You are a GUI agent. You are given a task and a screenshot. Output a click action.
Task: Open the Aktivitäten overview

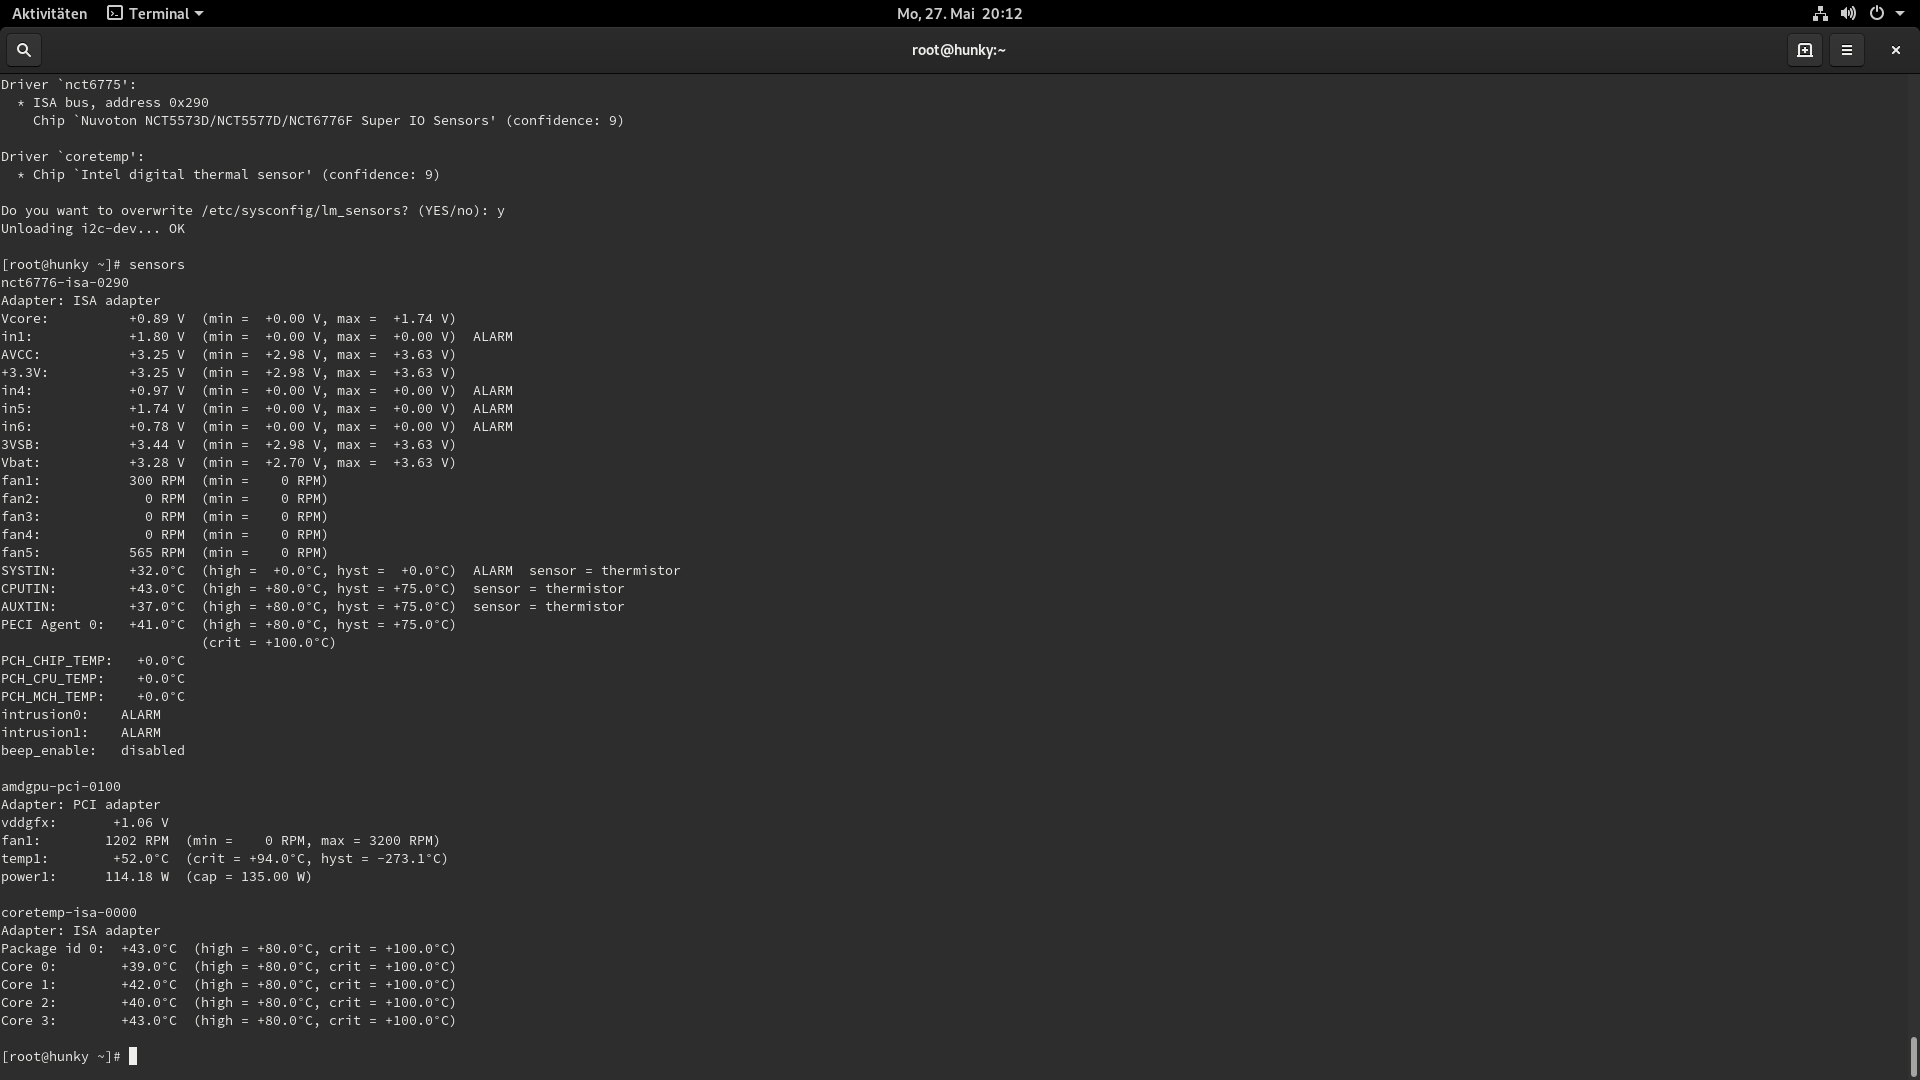coord(49,14)
